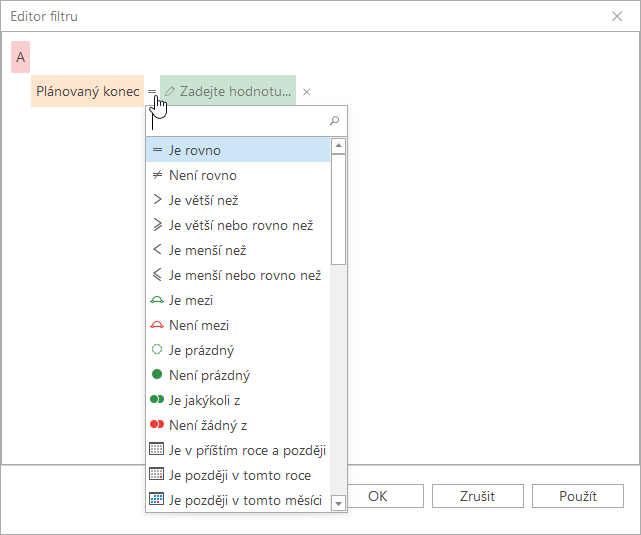
Task: Remove condition with the small x icon
Action: point(307,92)
